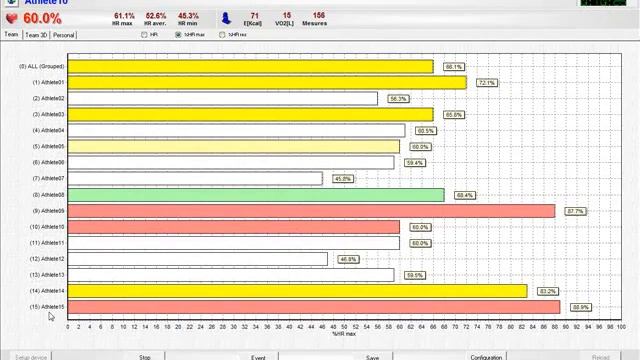The height and width of the screenshot is (360, 640).
Task: Open the Team 3D tab
Action: tap(36, 35)
